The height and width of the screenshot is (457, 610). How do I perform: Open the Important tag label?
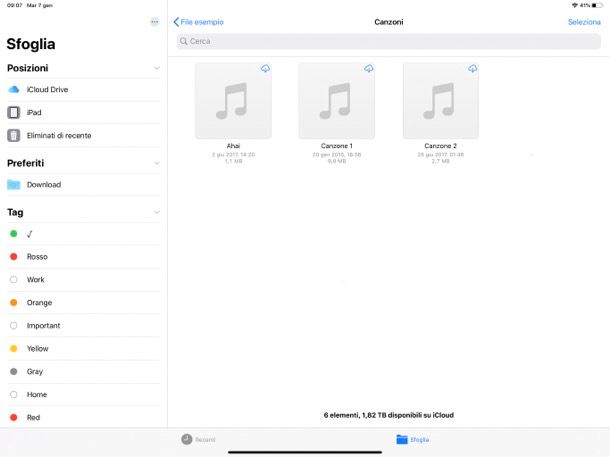pyautogui.click(x=43, y=326)
